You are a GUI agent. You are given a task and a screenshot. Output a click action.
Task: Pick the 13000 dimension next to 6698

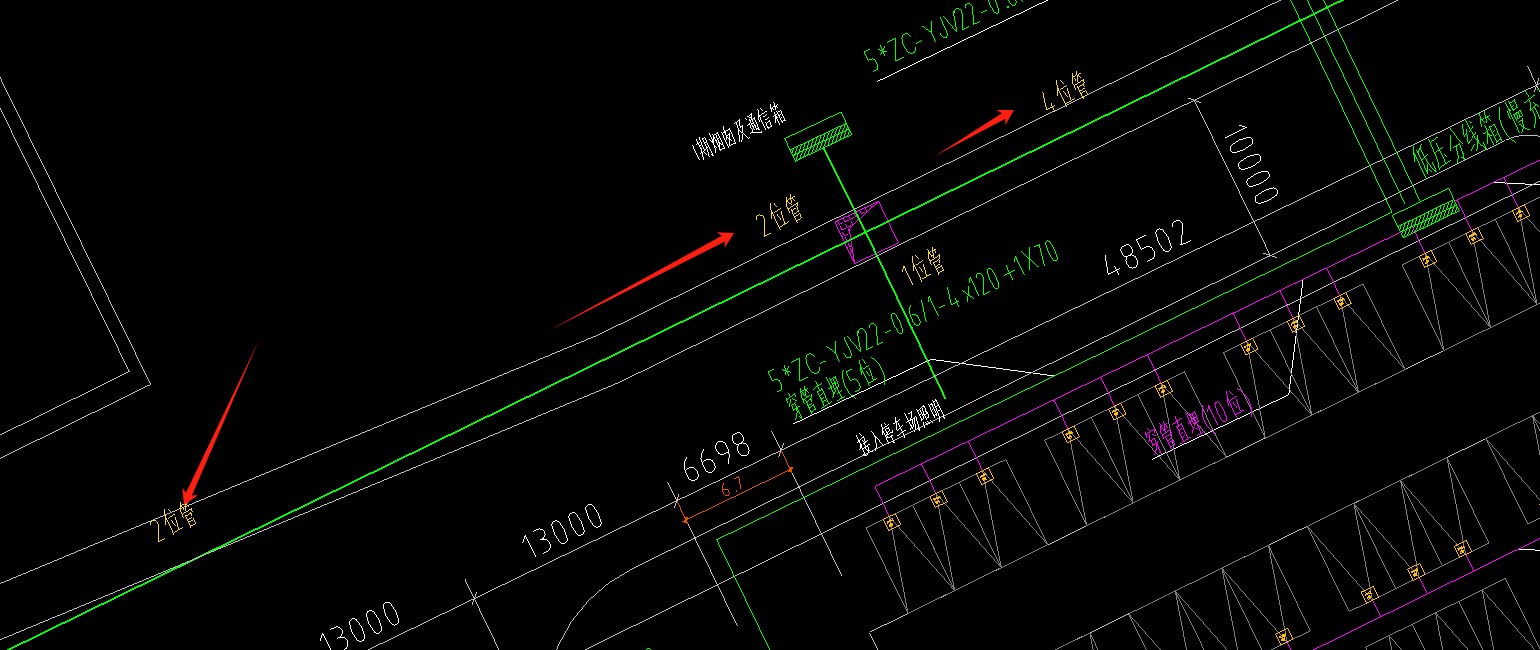(x=563, y=531)
